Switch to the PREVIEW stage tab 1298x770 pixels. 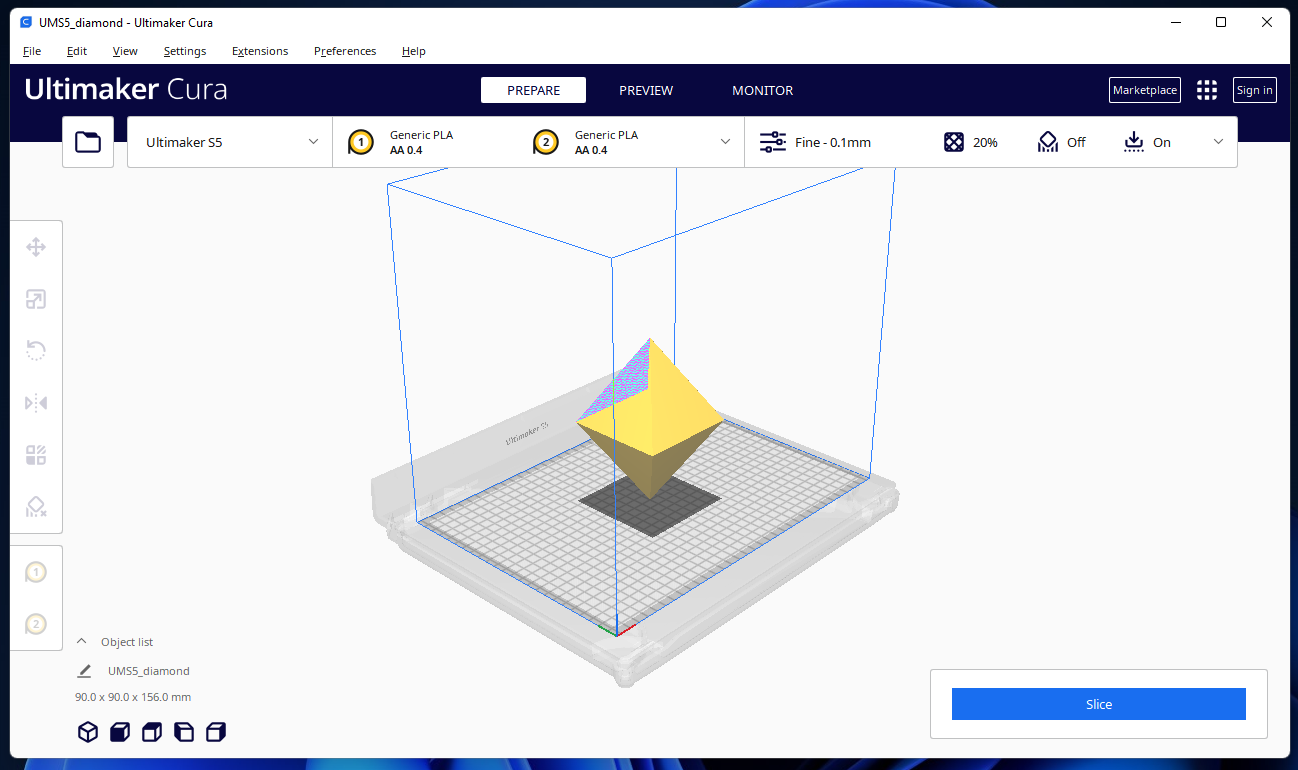646,90
